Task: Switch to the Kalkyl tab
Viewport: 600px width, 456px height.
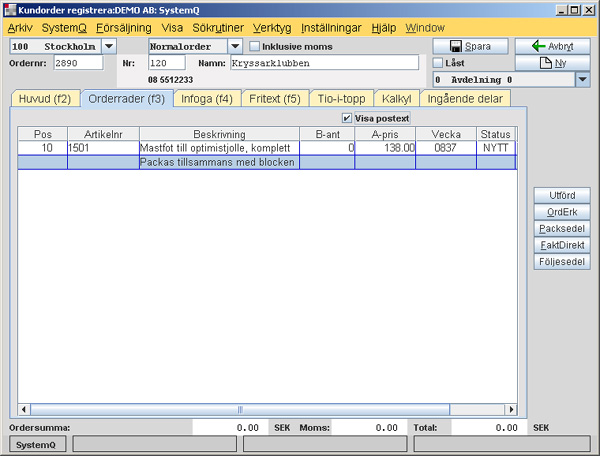Action: click(x=396, y=99)
